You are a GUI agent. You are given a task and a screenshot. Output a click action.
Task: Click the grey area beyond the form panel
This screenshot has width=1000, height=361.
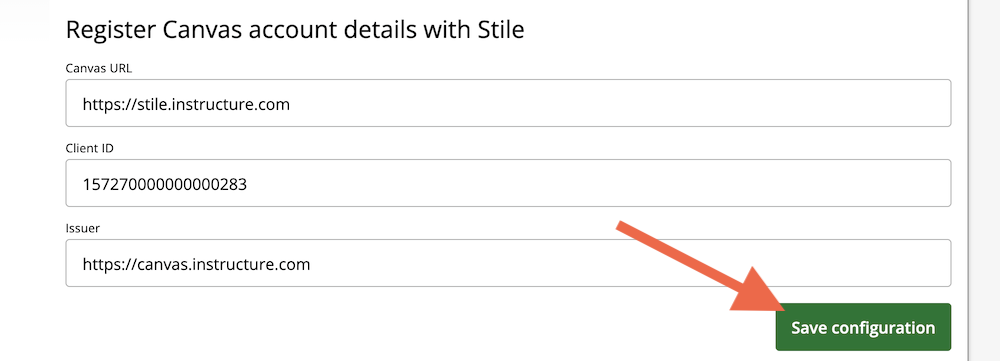coord(987,180)
